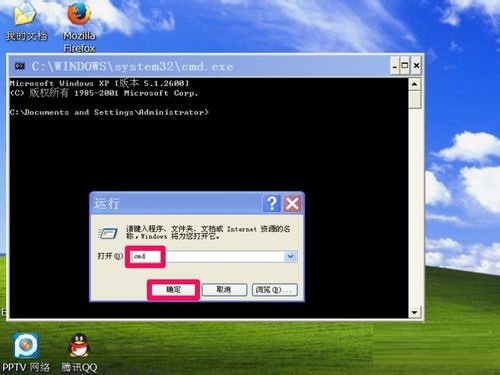Click the 'Microsoft Windows XP' version text line

pos(99,83)
